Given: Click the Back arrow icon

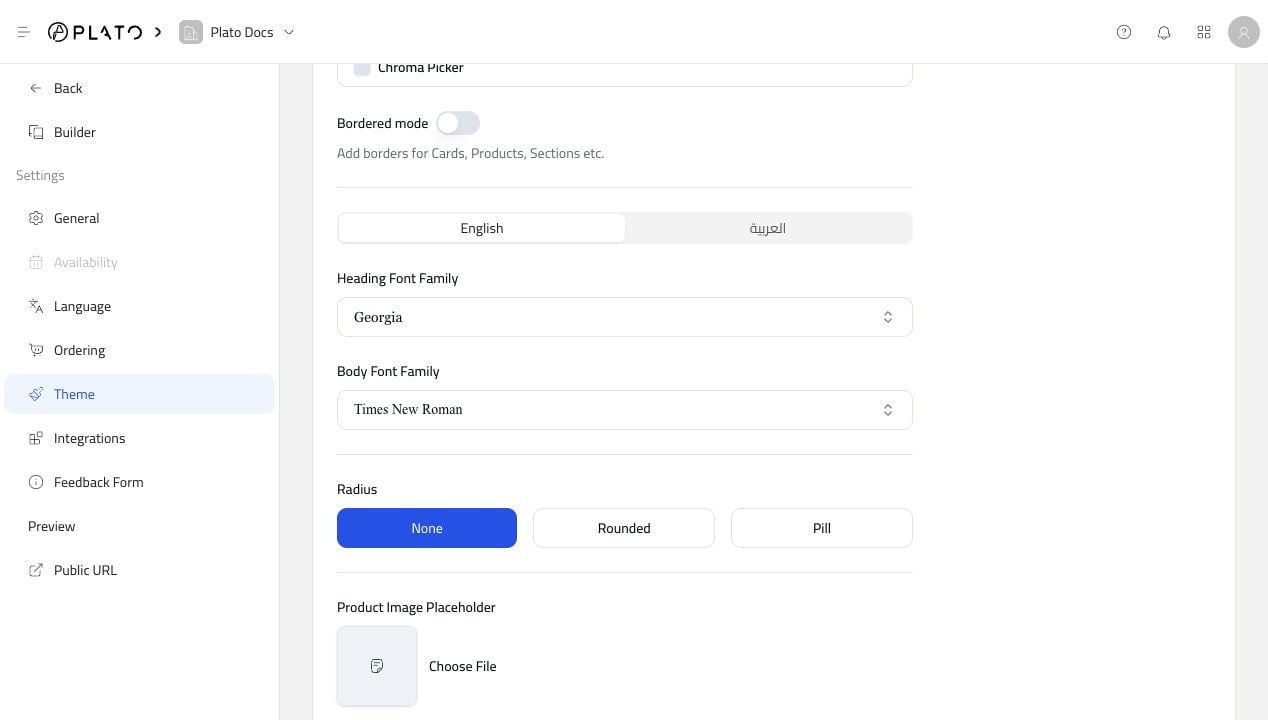Looking at the screenshot, I should pos(36,88).
